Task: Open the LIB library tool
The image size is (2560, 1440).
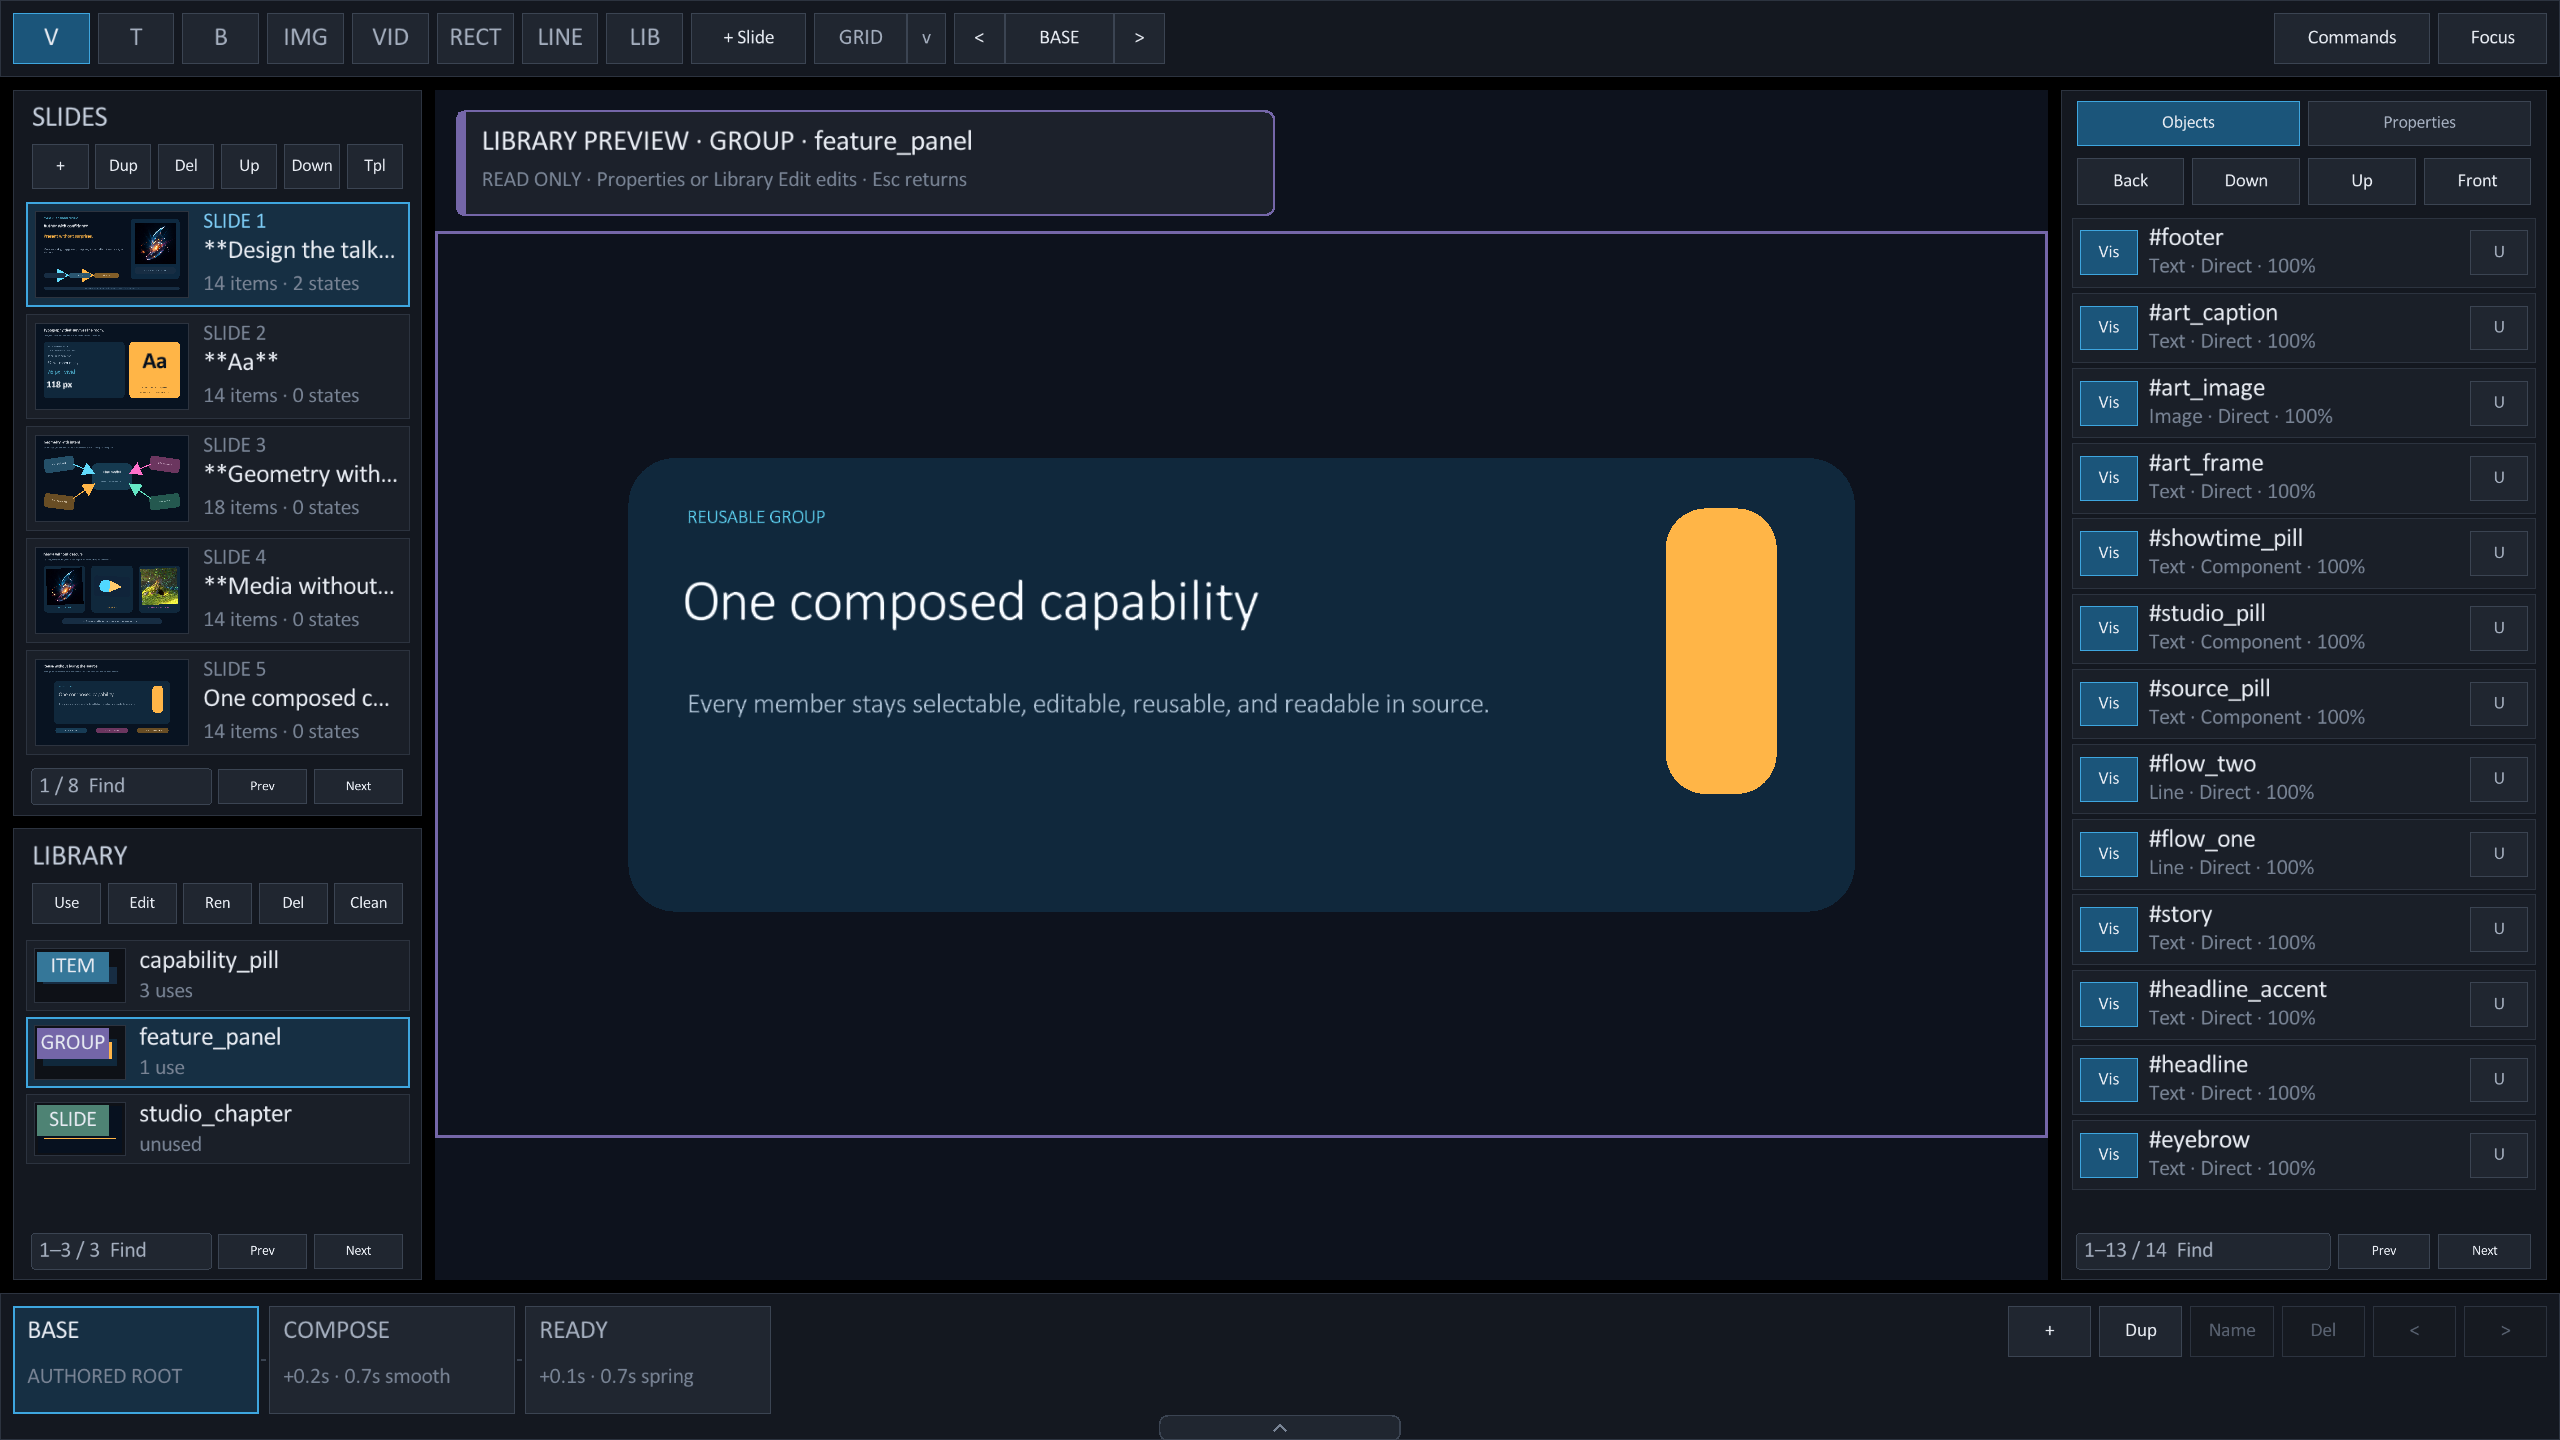Action: pyautogui.click(x=644, y=38)
